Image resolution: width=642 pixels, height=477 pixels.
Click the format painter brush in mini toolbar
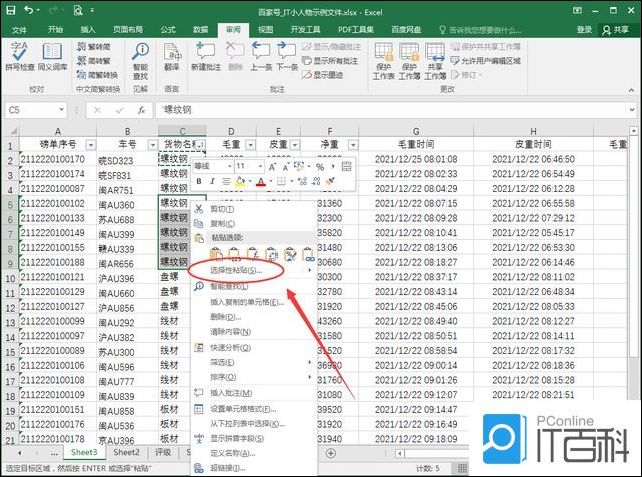(330, 181)
